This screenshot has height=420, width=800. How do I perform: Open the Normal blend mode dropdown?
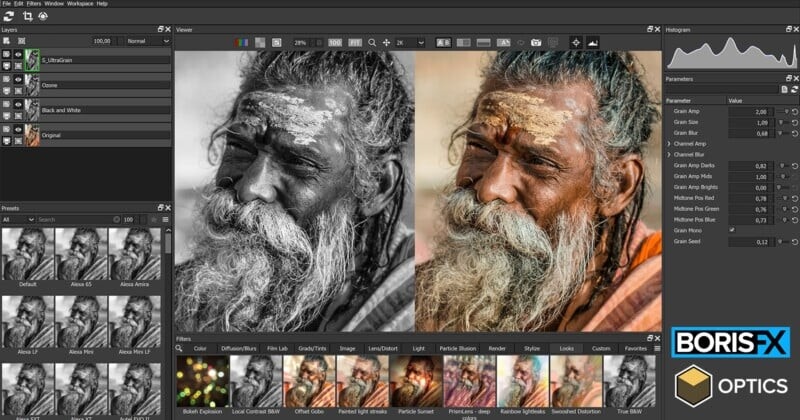[x=148, y=41]
